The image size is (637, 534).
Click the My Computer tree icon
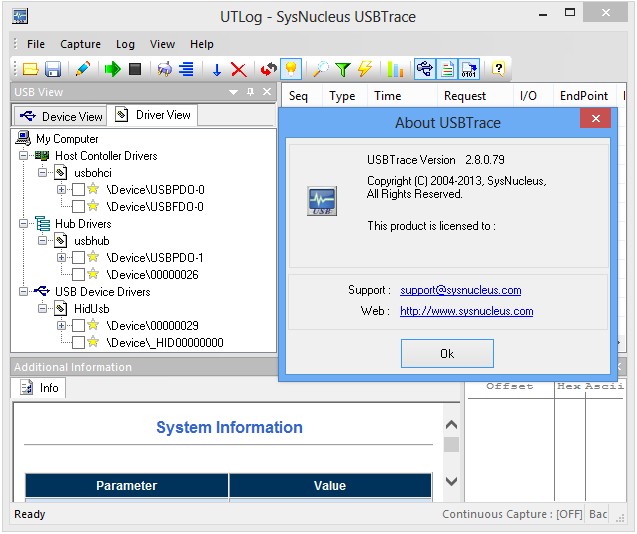click(x=23, y=138)
